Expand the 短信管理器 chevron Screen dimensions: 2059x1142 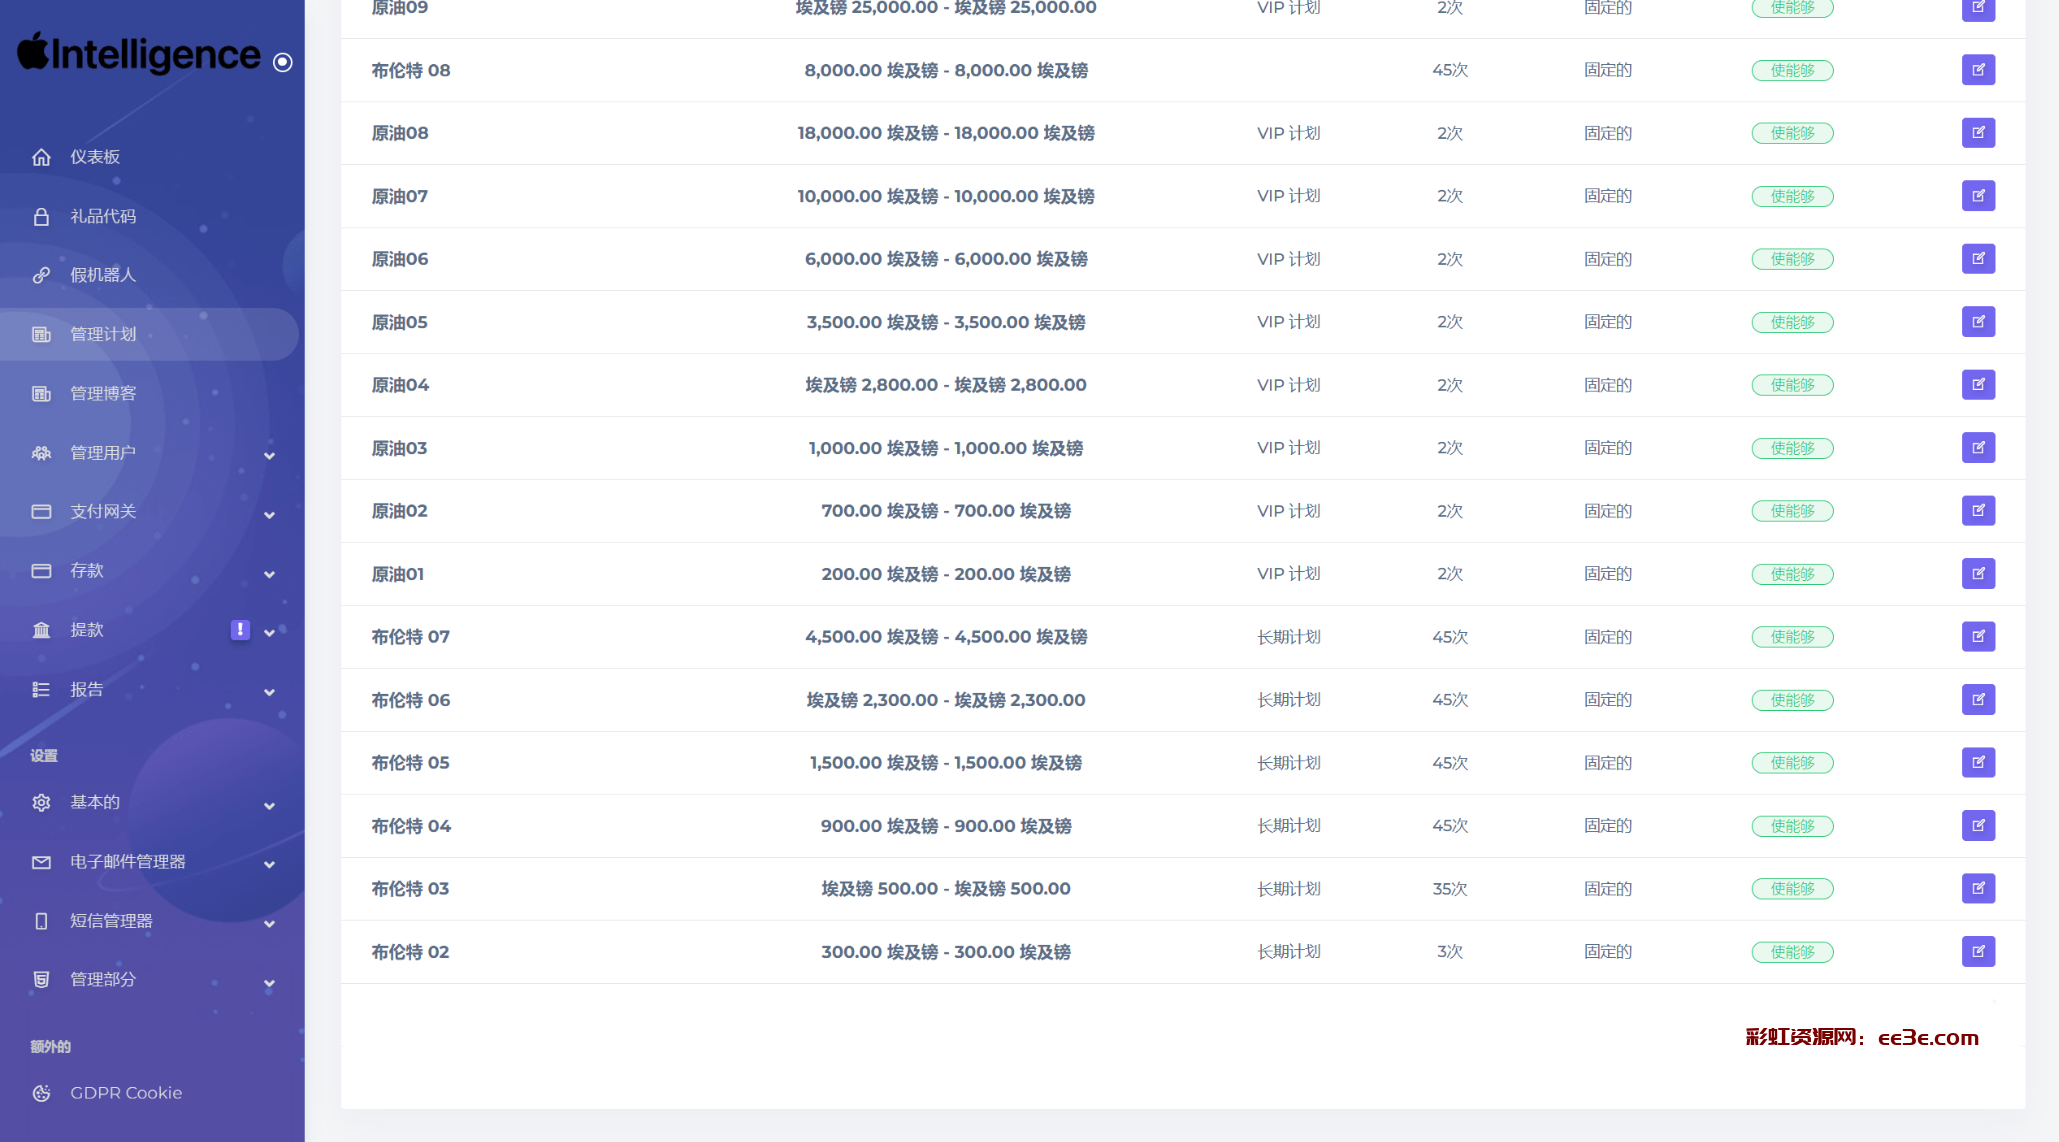[x=269, y=923]
